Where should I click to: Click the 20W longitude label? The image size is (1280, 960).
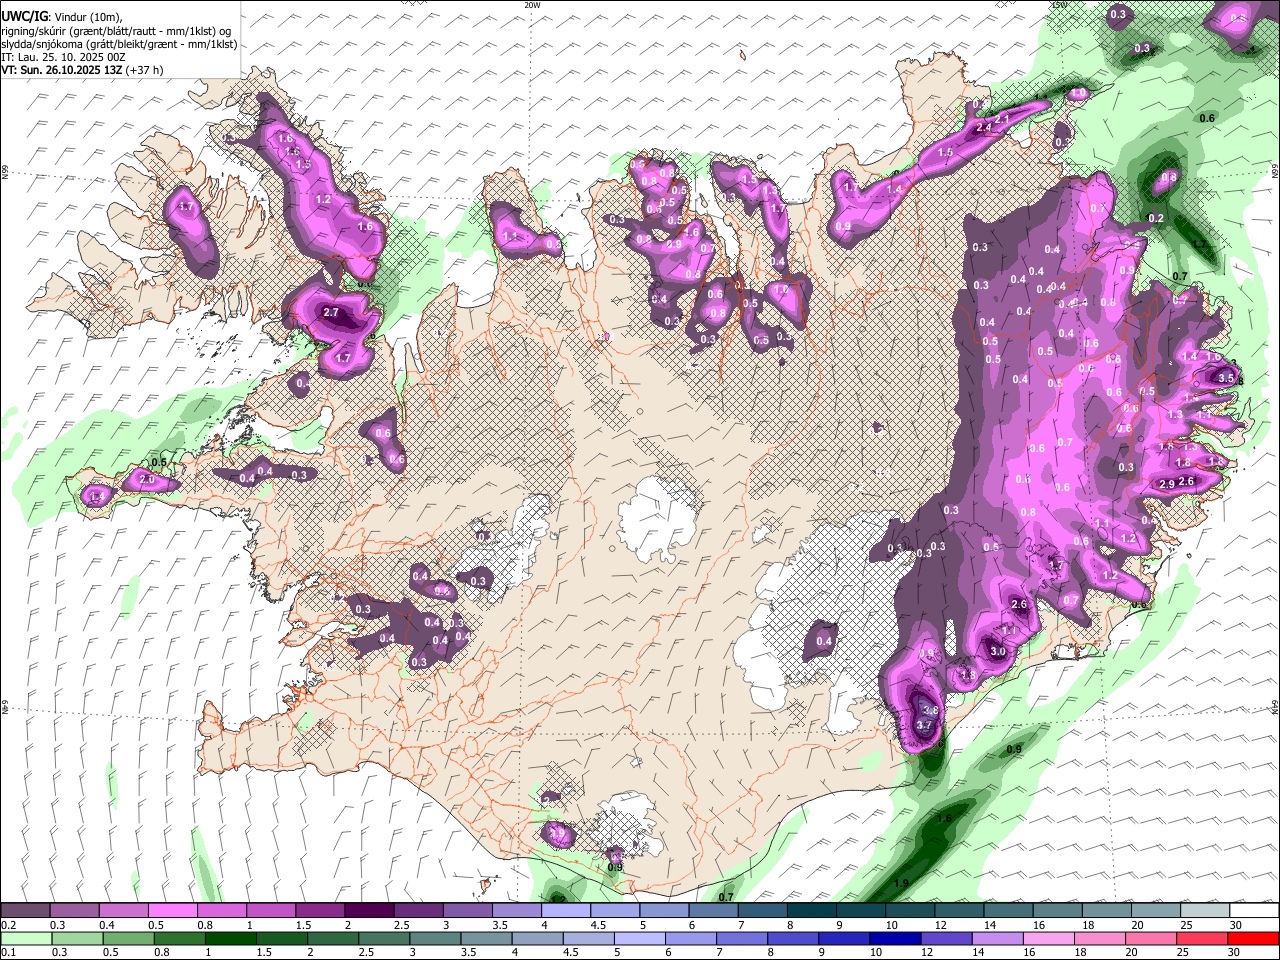coord(532,5)
